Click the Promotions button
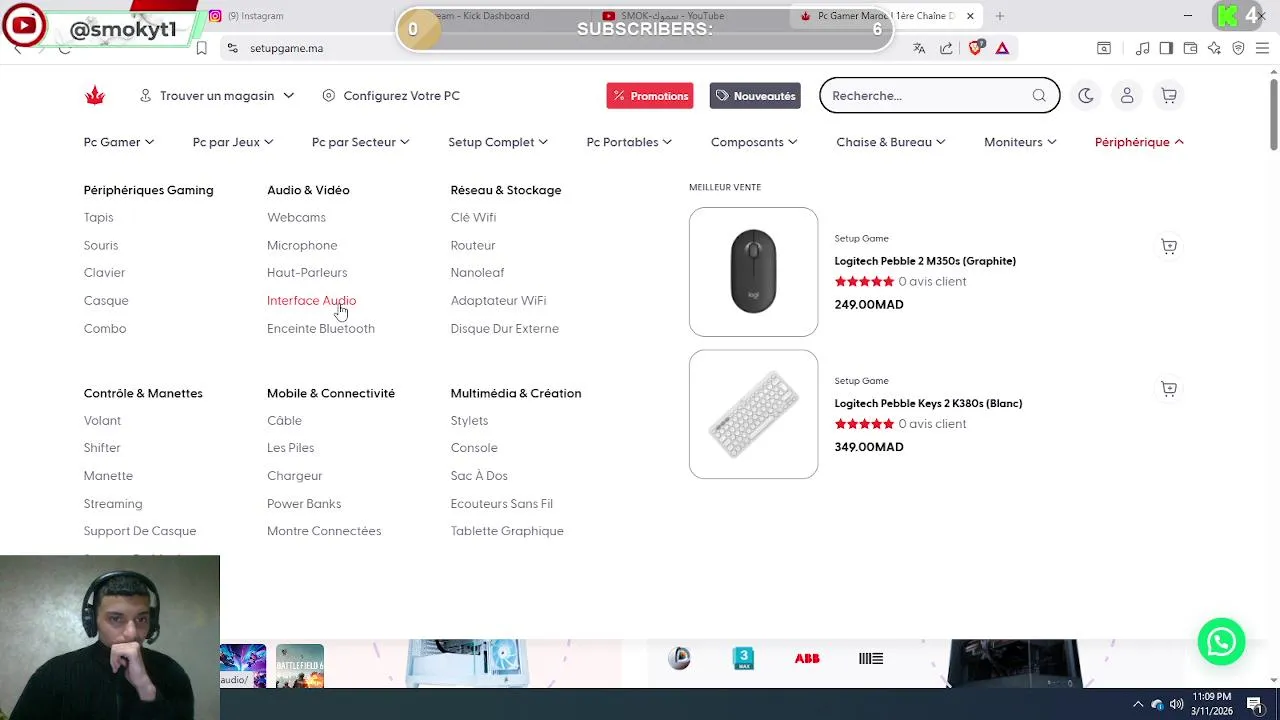The width and height of the screenshot is (1280, 720). tap(650, 96)
